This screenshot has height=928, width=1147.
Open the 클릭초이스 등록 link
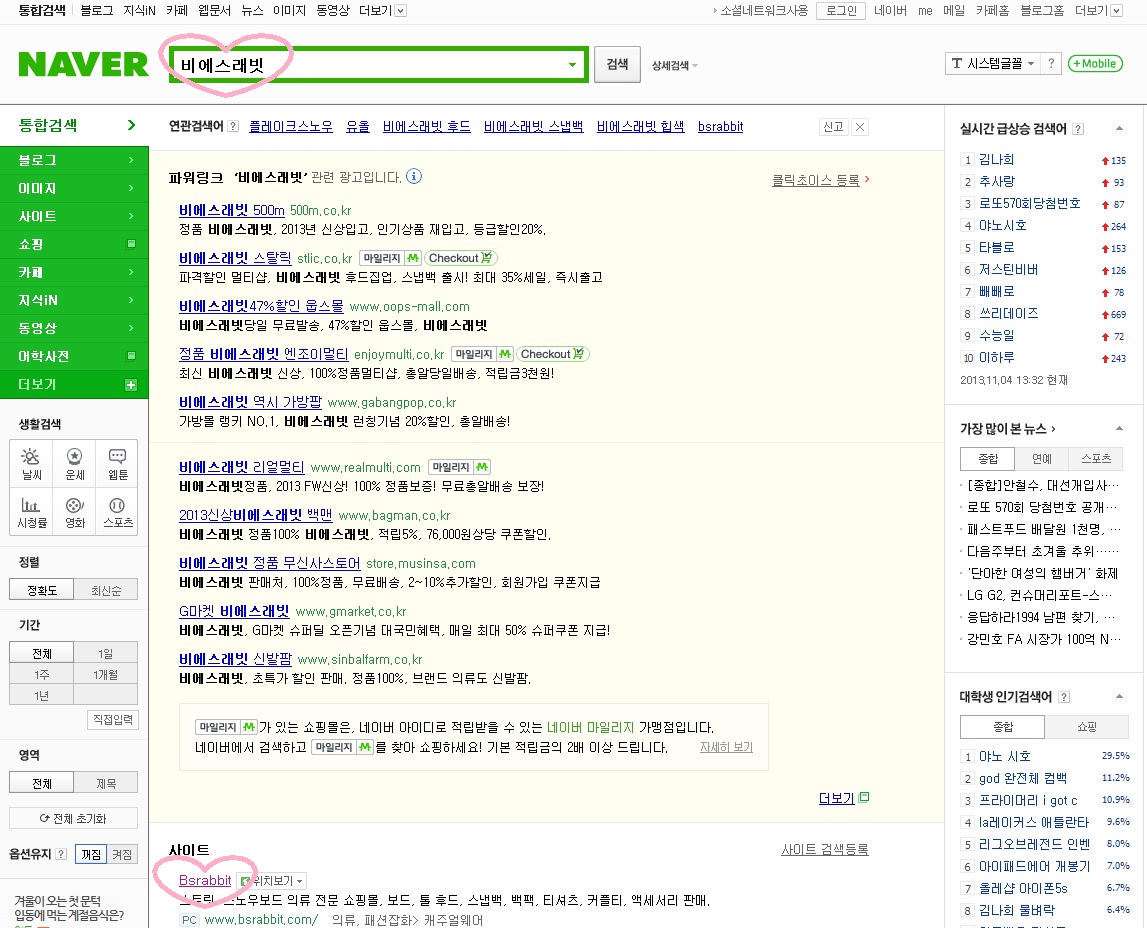(816, 180)
